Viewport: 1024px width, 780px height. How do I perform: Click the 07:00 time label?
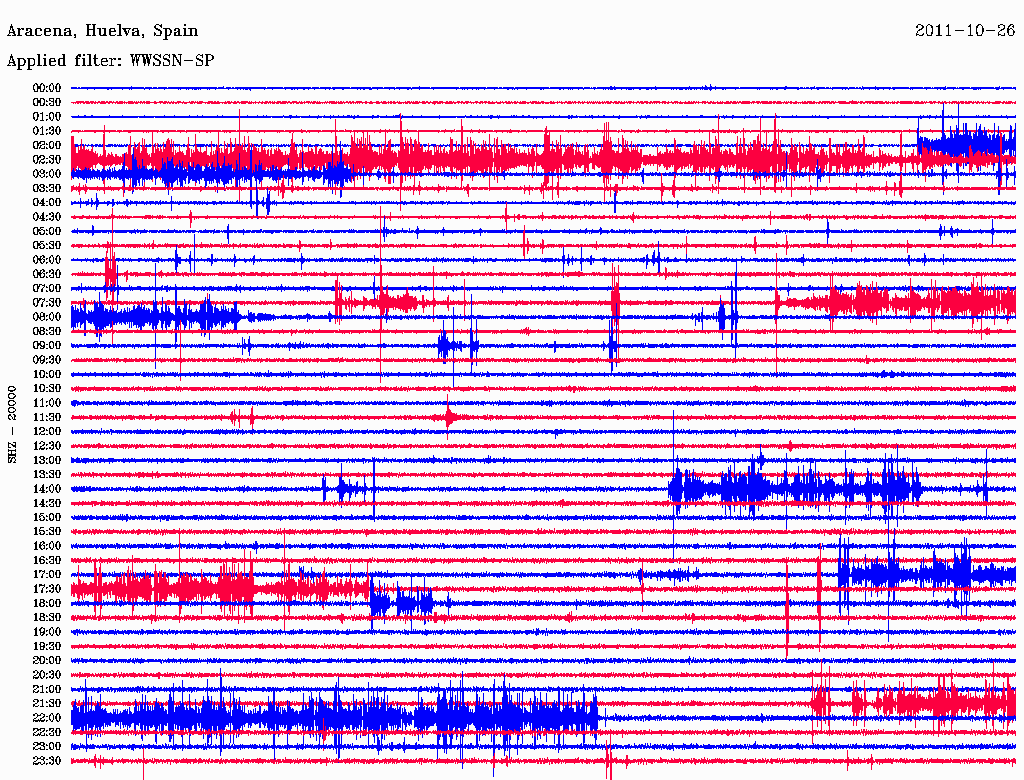[x=46, y=289]
